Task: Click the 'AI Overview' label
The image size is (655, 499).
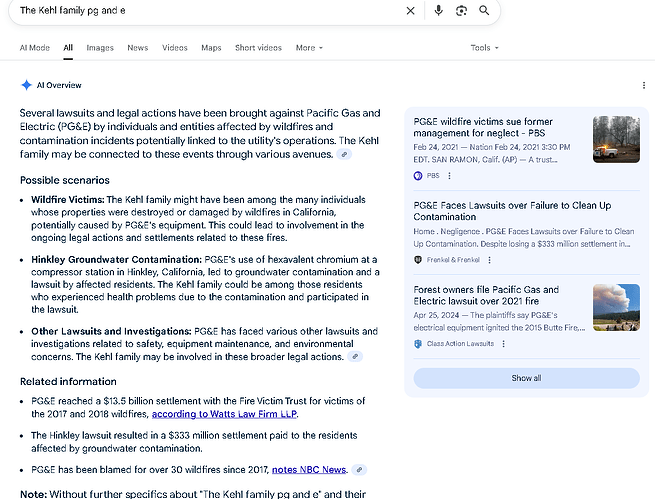Action: click(x=59, y=85)
